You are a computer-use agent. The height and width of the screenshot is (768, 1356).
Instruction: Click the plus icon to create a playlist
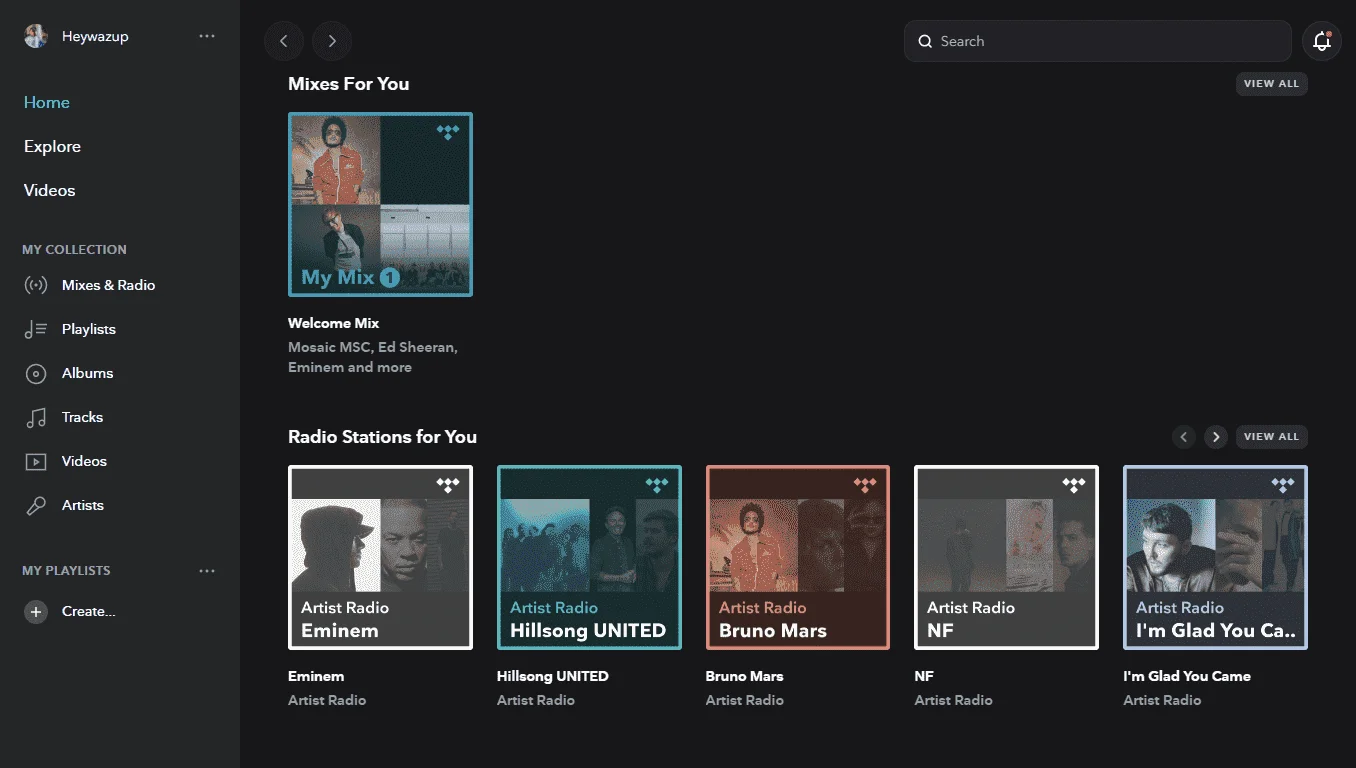[36, 611]
